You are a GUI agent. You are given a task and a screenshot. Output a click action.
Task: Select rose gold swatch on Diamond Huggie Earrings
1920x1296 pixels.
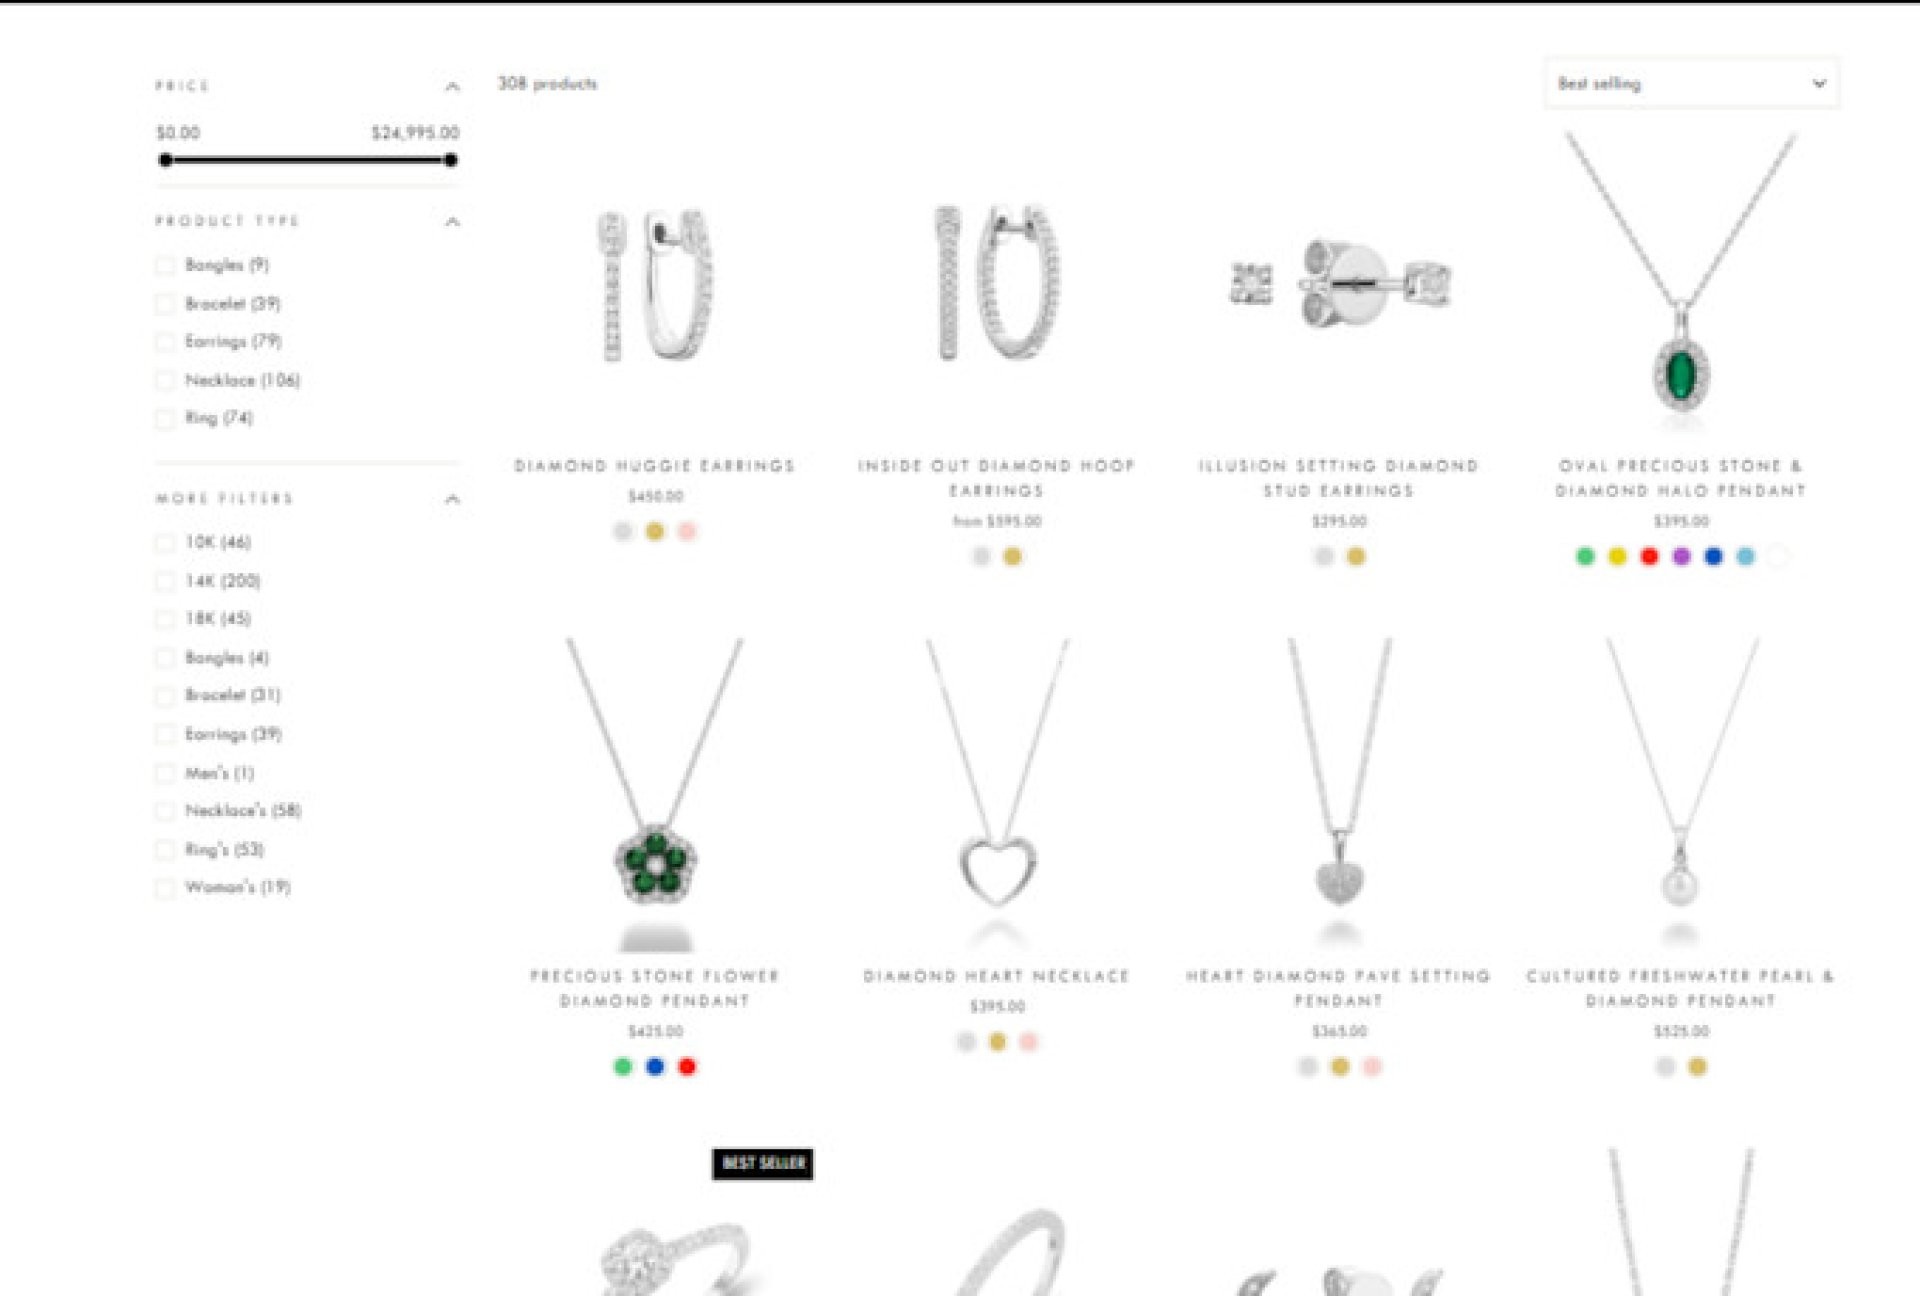[687, 531]
